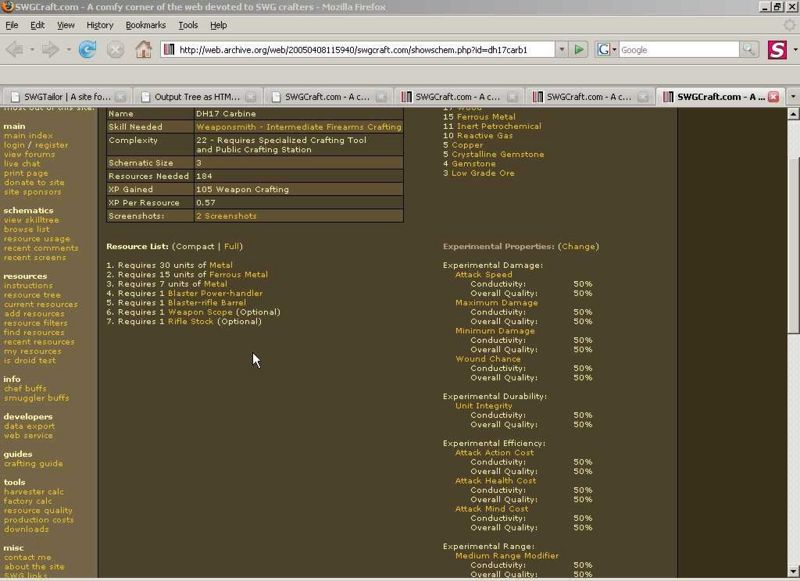Open the Bookmarks menu
This screenshot has height=581, width=800.
[145, 25]
